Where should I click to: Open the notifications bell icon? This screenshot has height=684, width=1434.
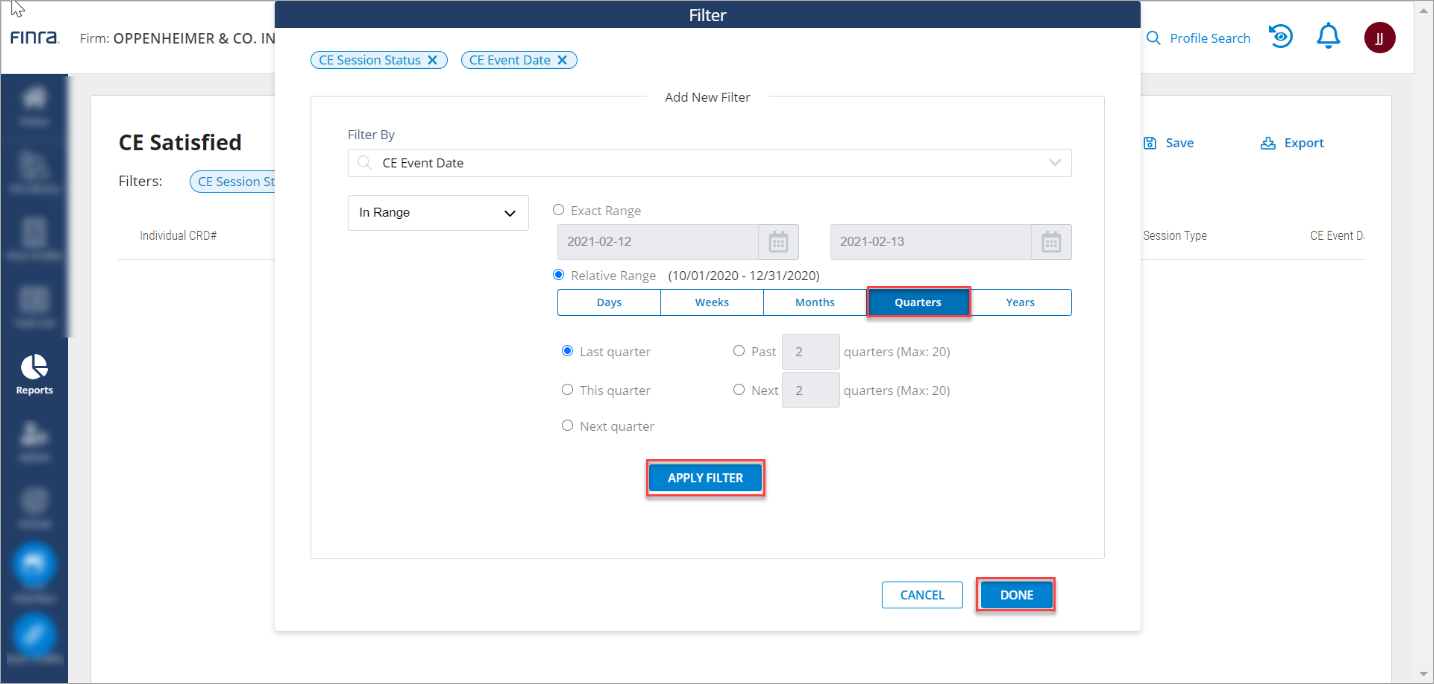coord(1328,37)
